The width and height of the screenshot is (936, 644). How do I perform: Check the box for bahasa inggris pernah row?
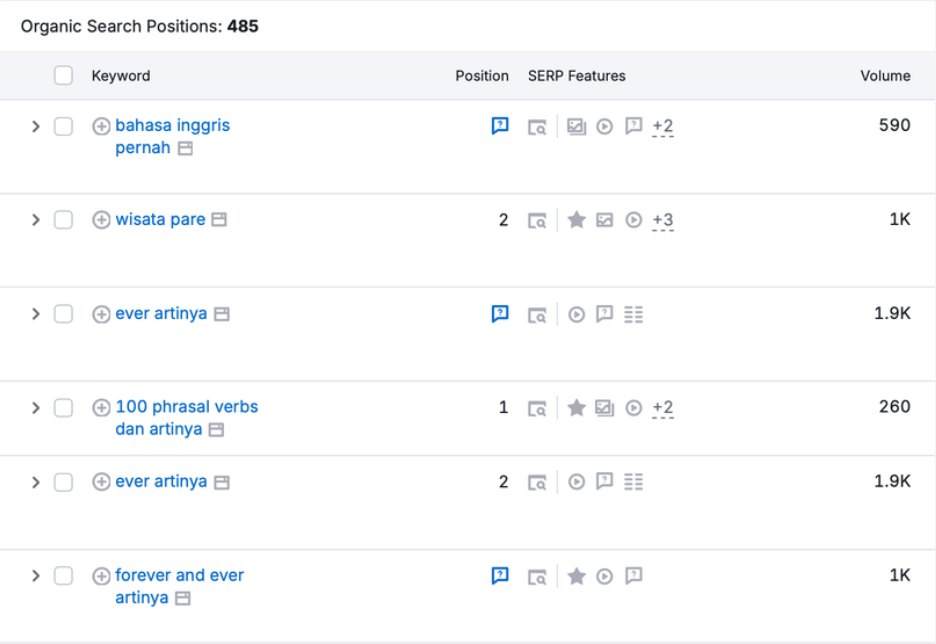click(63, 126)
